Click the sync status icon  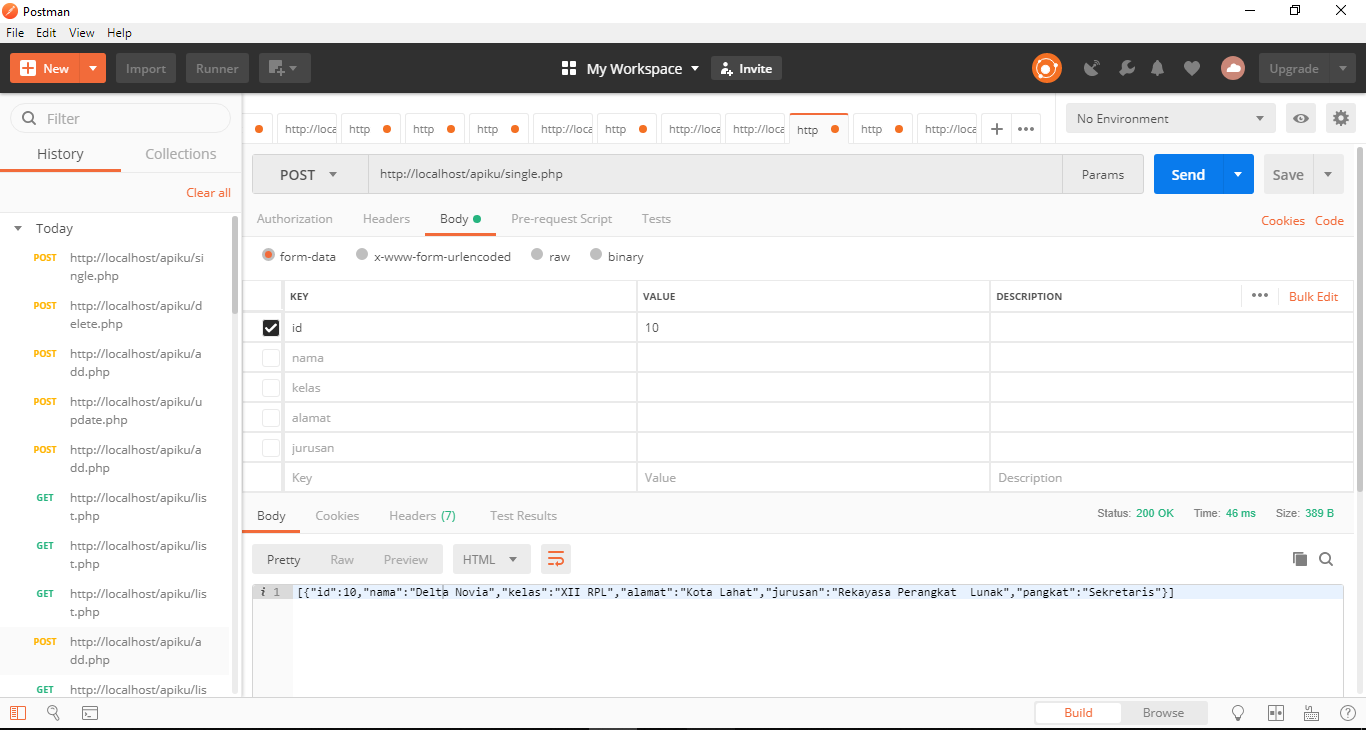(1046, 68)
